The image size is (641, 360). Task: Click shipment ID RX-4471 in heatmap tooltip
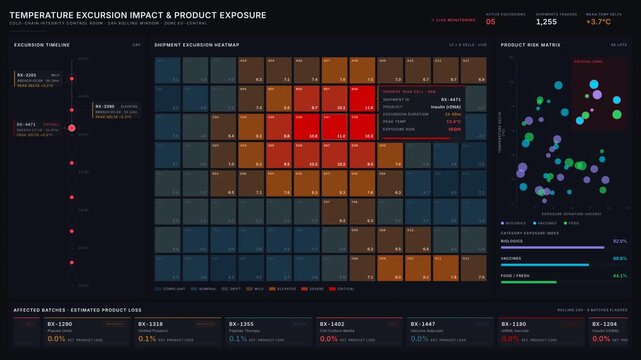(450, 99)
